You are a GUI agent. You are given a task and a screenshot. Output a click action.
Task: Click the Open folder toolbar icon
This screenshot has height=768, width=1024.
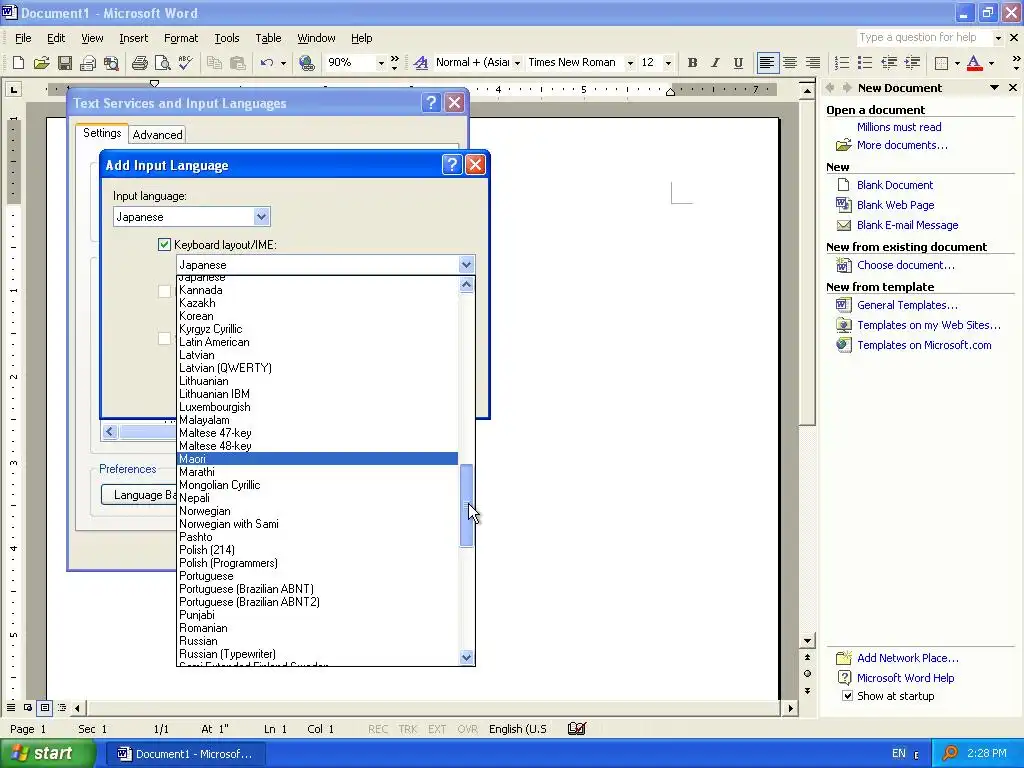click(41, 63)
